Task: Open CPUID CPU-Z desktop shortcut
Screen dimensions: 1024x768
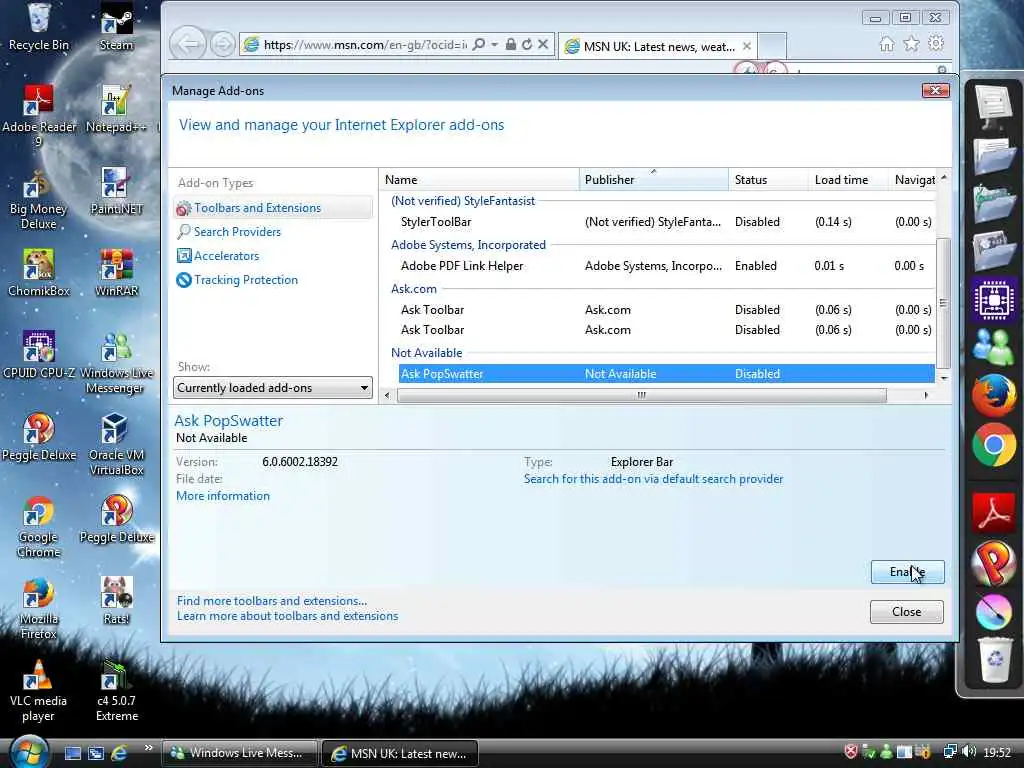Action: pyautogui.click(x=39, y=355)
